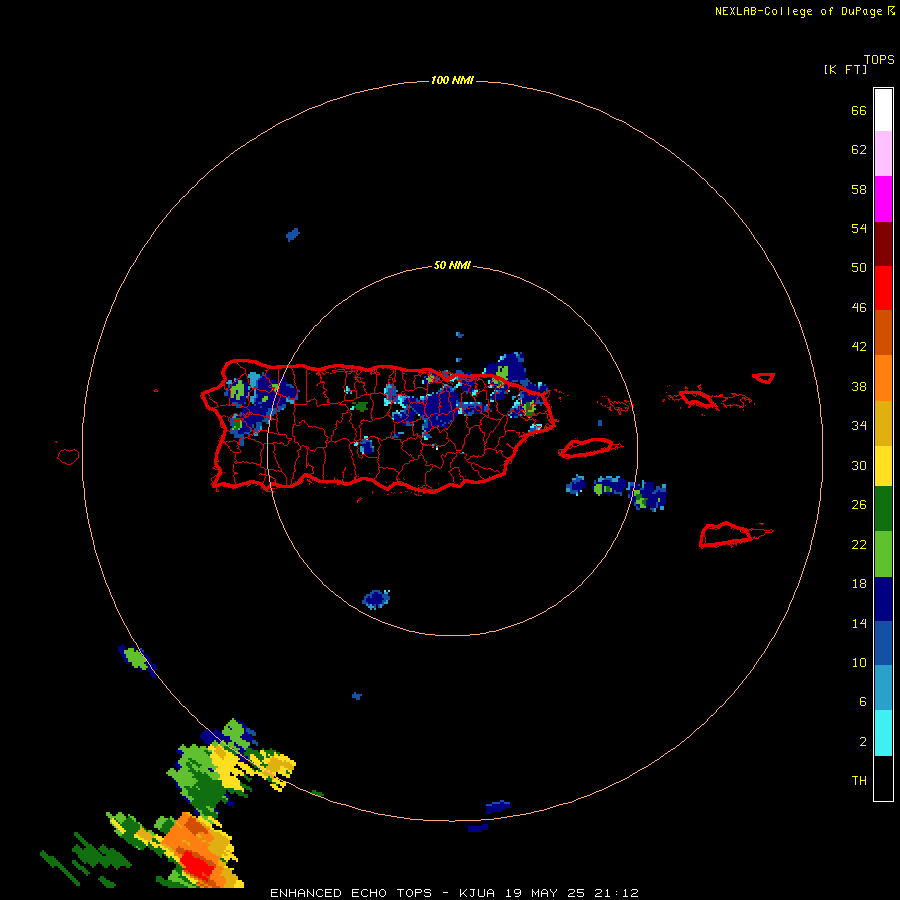Click the 50 NMI range ring label
Image resolution: width=900 pixels, height=900 pixels.
tap(452, 265)
